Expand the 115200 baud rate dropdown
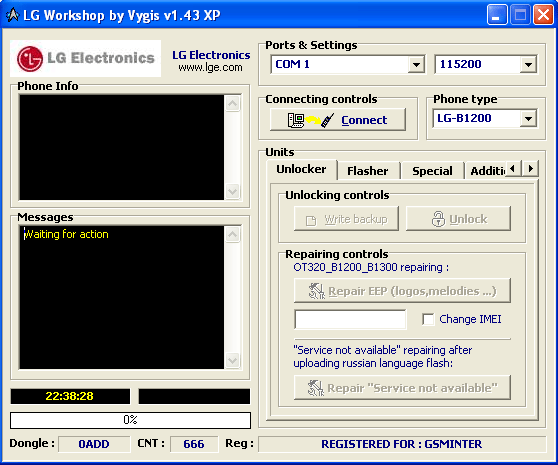The image size is (558, 465). pyautogui.click(x=528, y=65)
